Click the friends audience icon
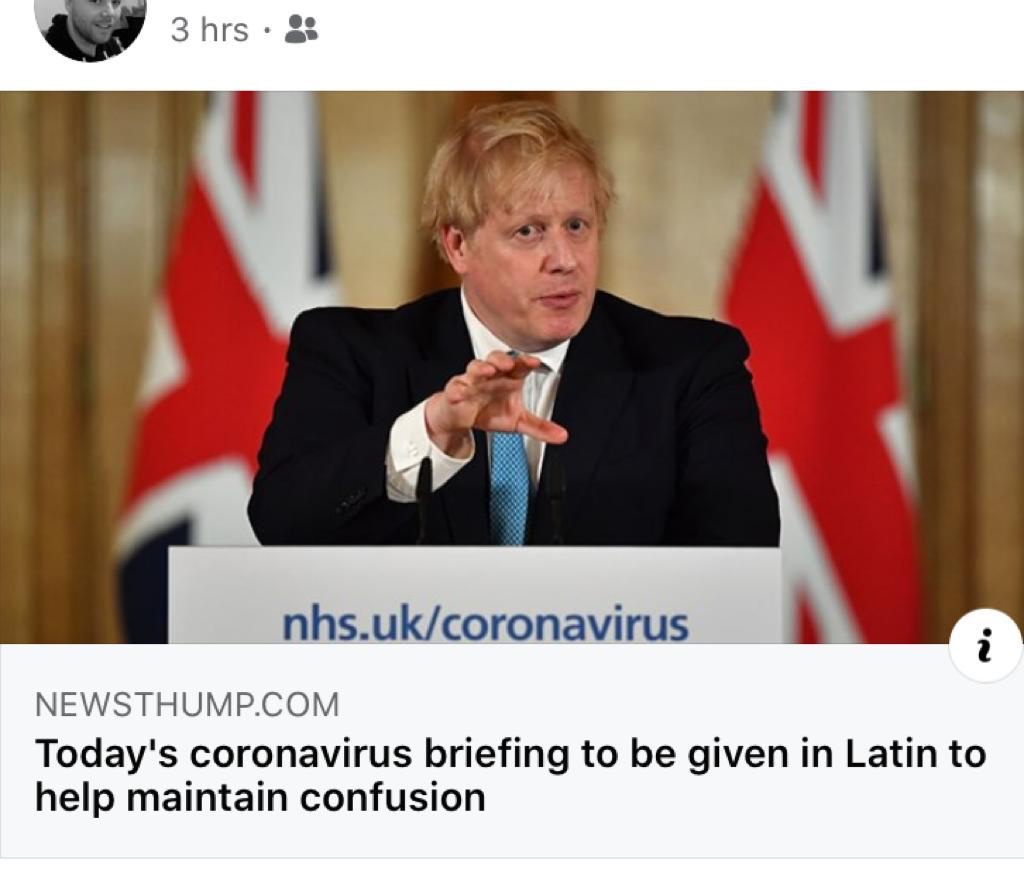This screenshot has height=870, width=1024. pos(302,30)
